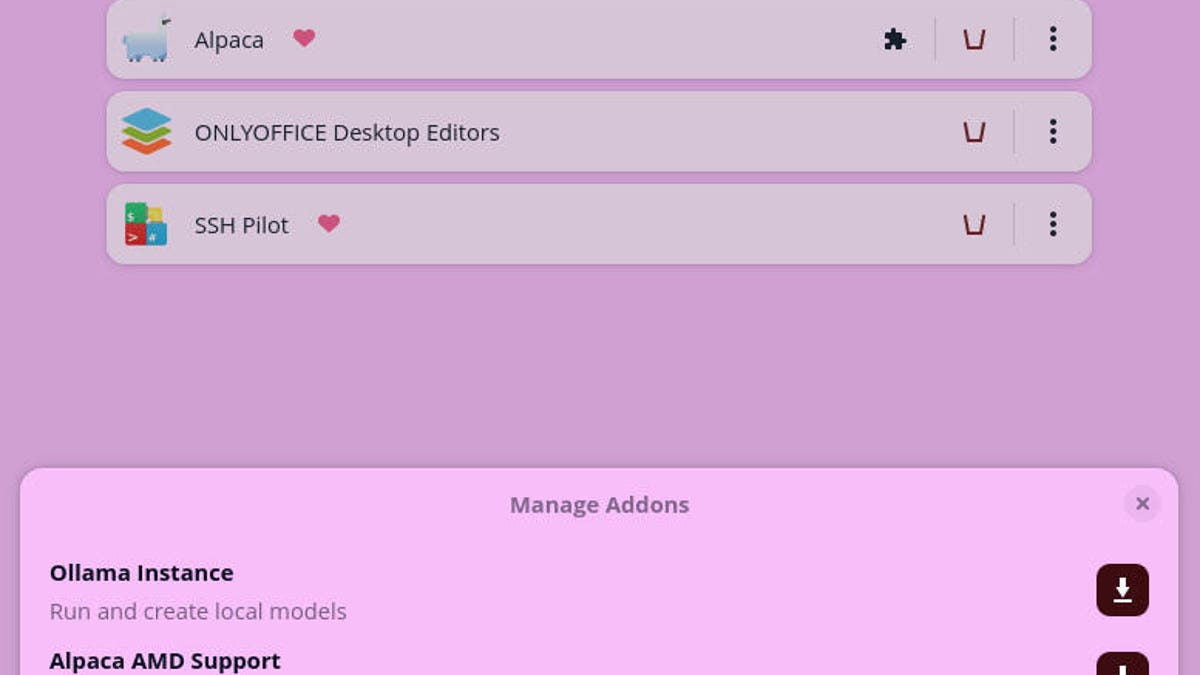Close the Manage Addons panel
This screenshot has width=1200, height=675.
(1142, 504)
